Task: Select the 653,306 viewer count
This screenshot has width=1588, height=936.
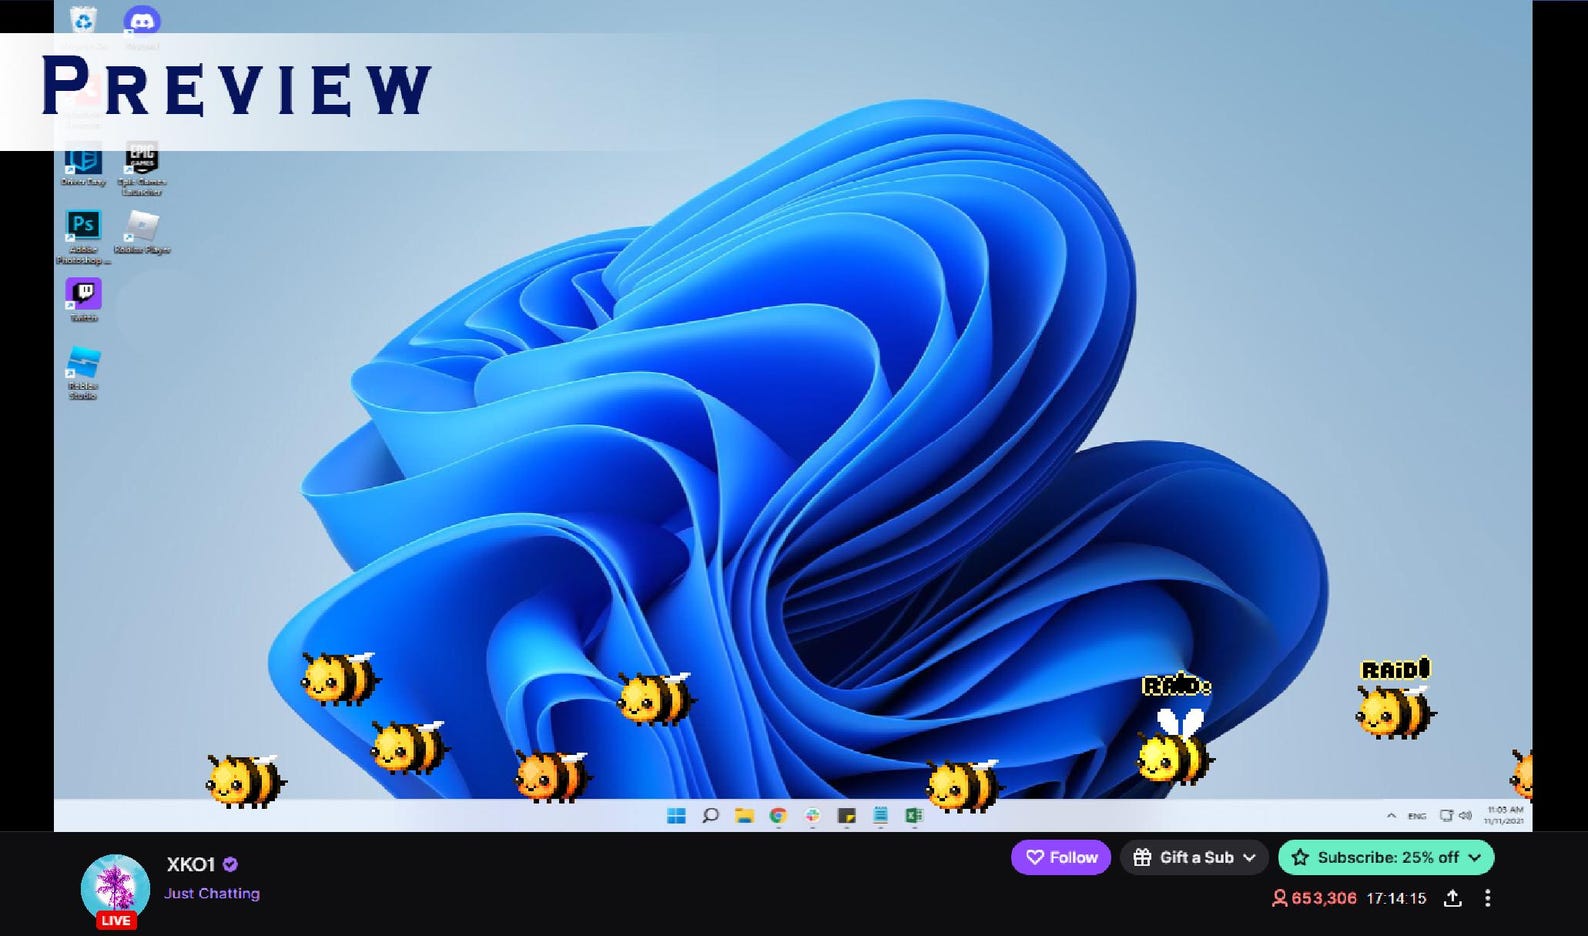Action: 1313,898
